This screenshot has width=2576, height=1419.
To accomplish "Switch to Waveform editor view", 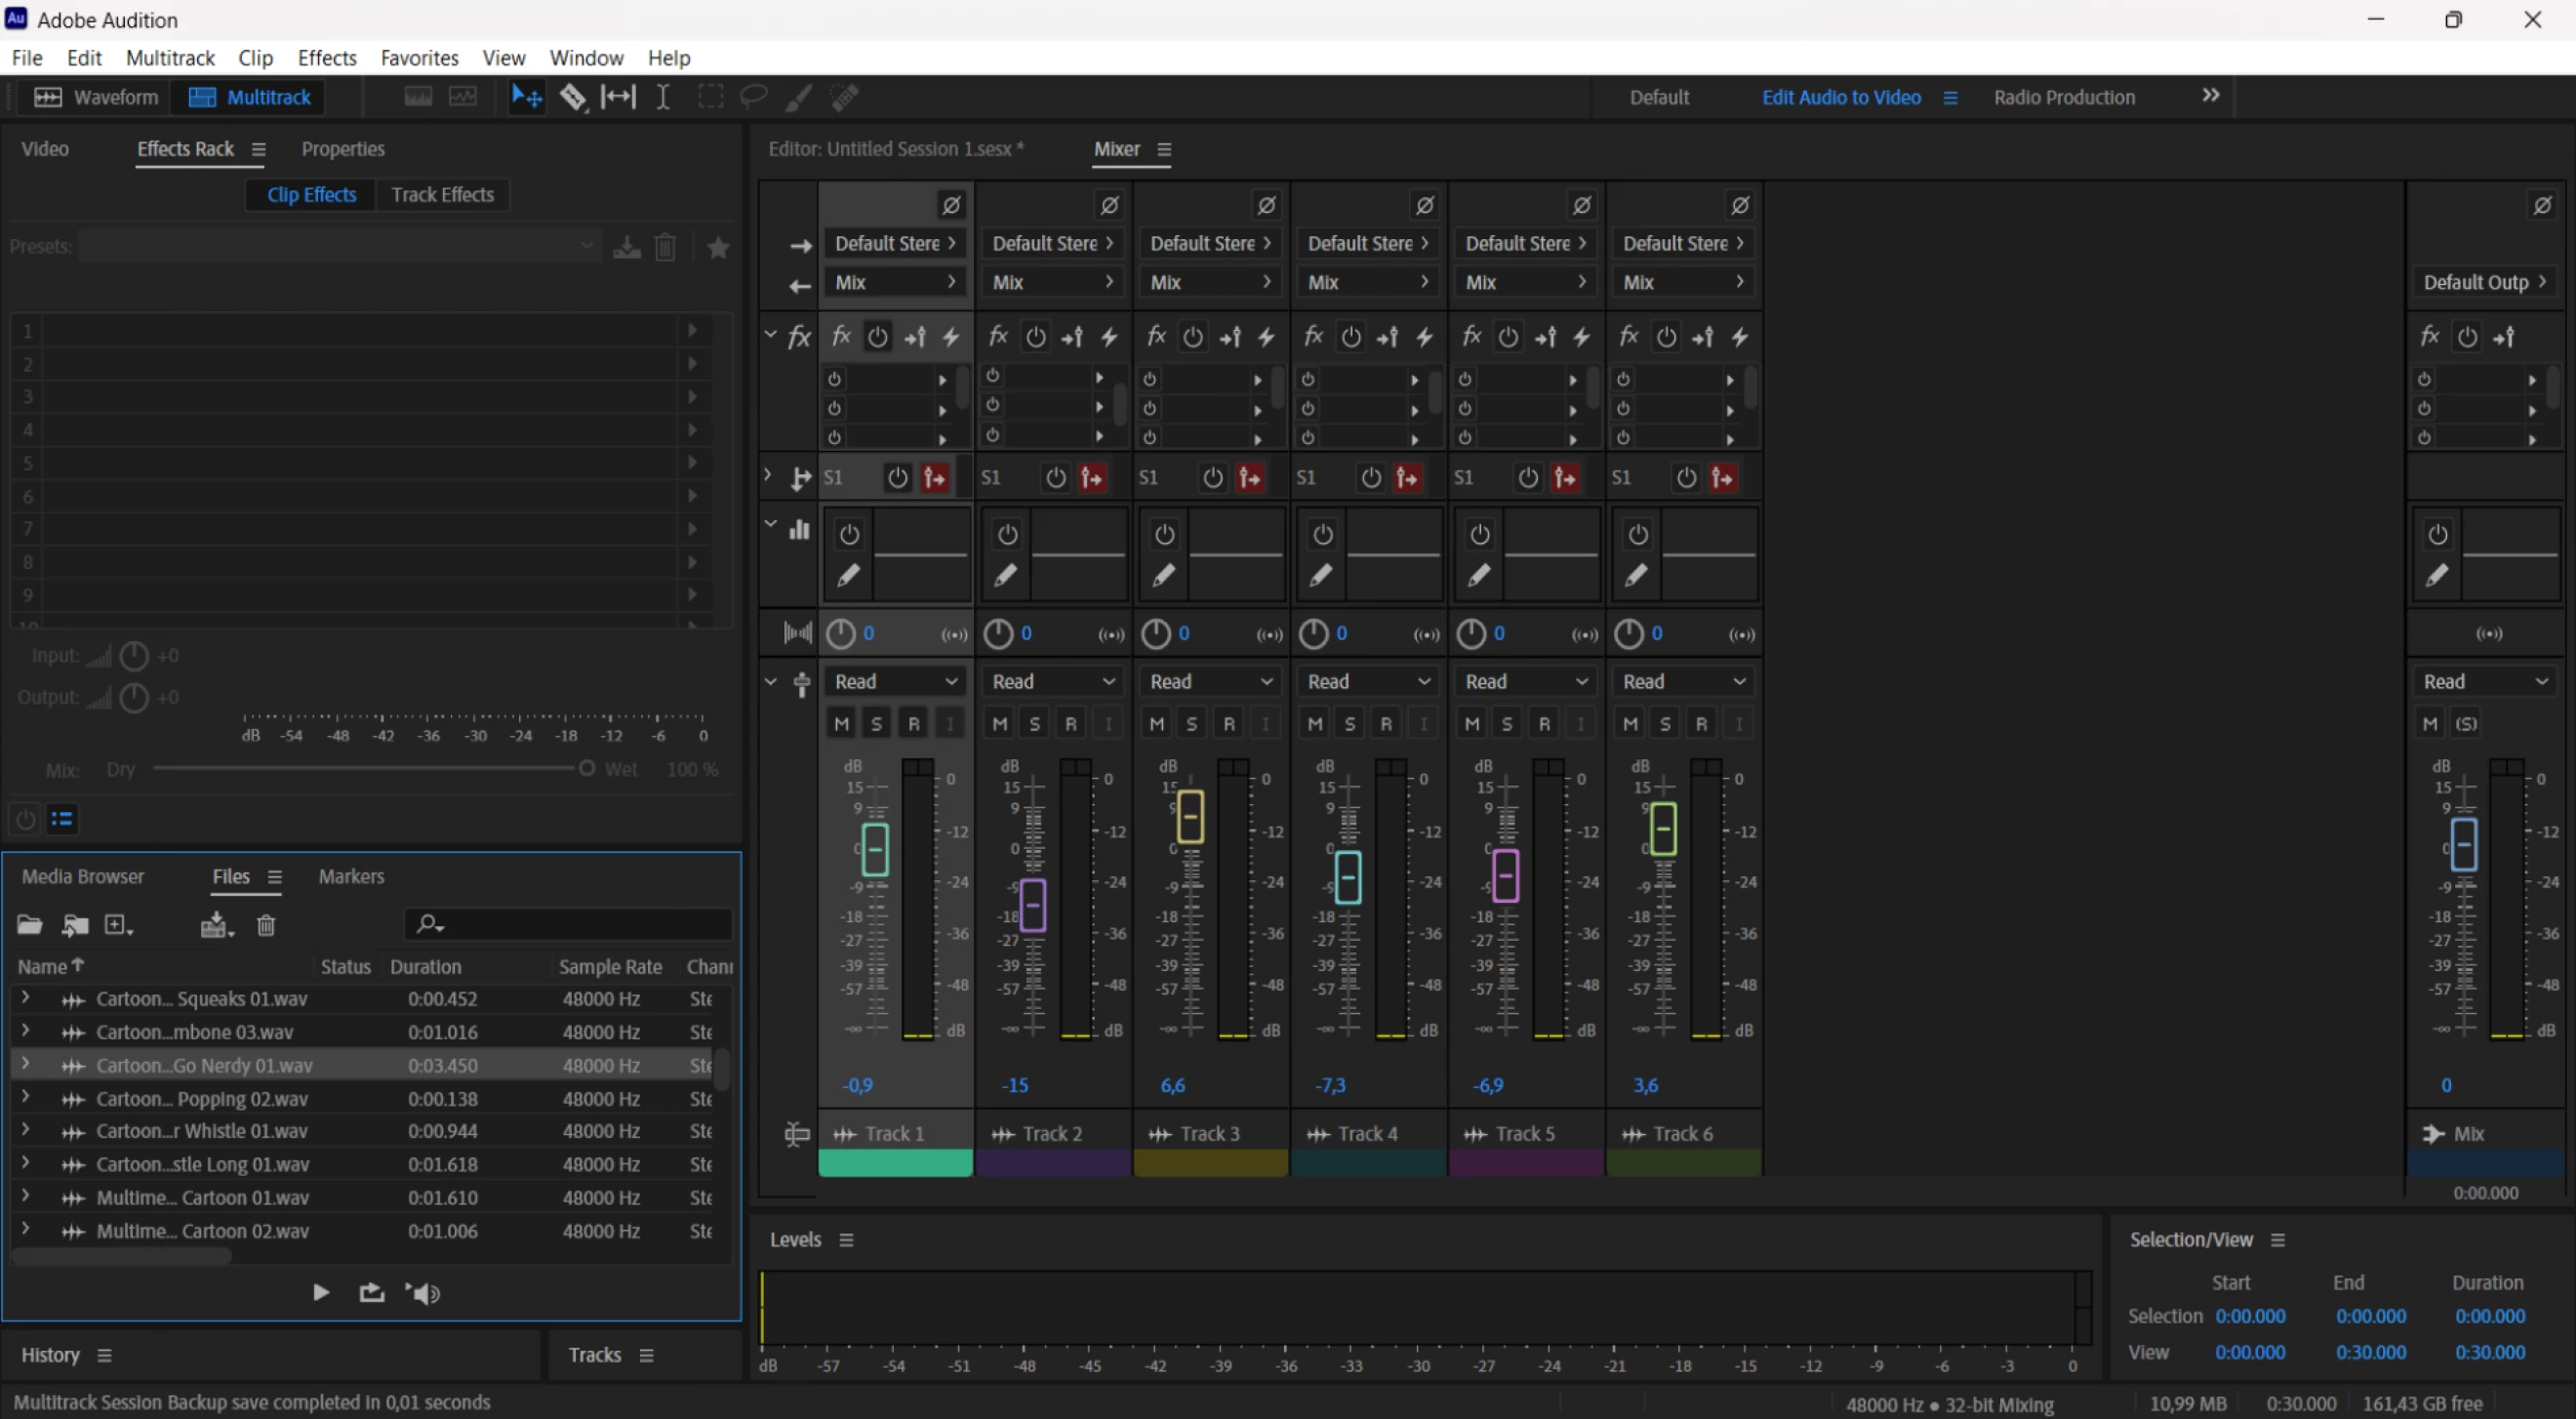I will tap(96, 97).
